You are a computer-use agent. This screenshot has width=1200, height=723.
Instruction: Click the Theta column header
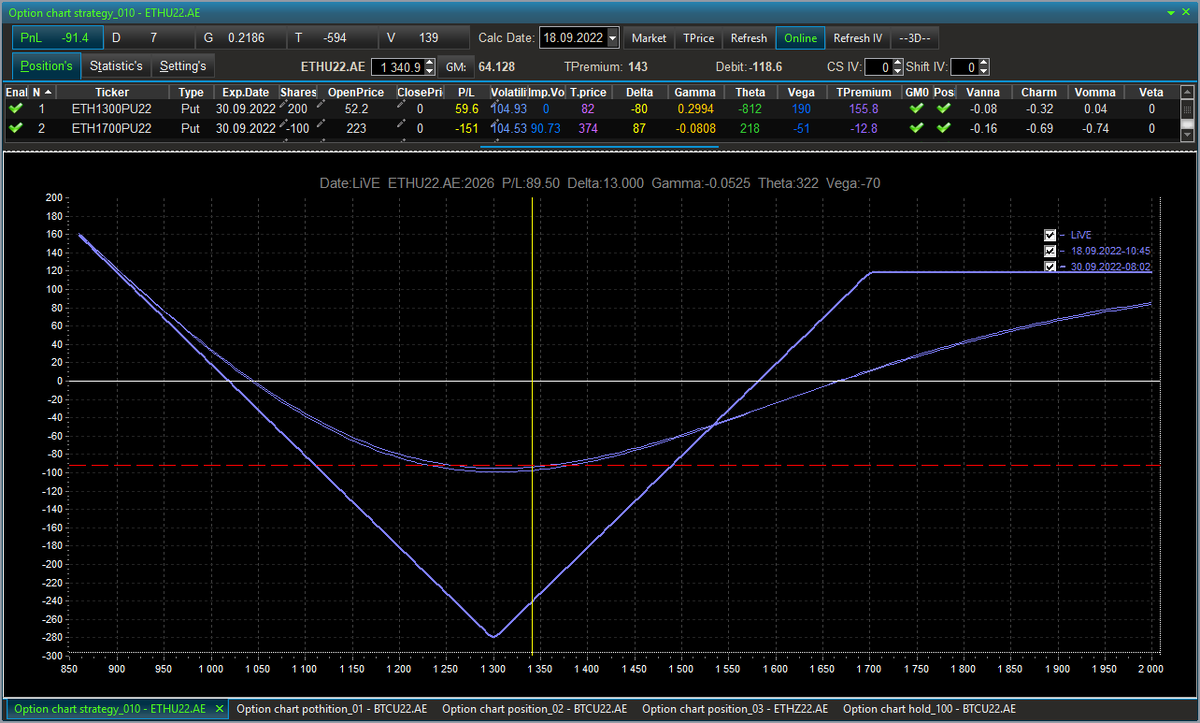(x=750, y=92)
